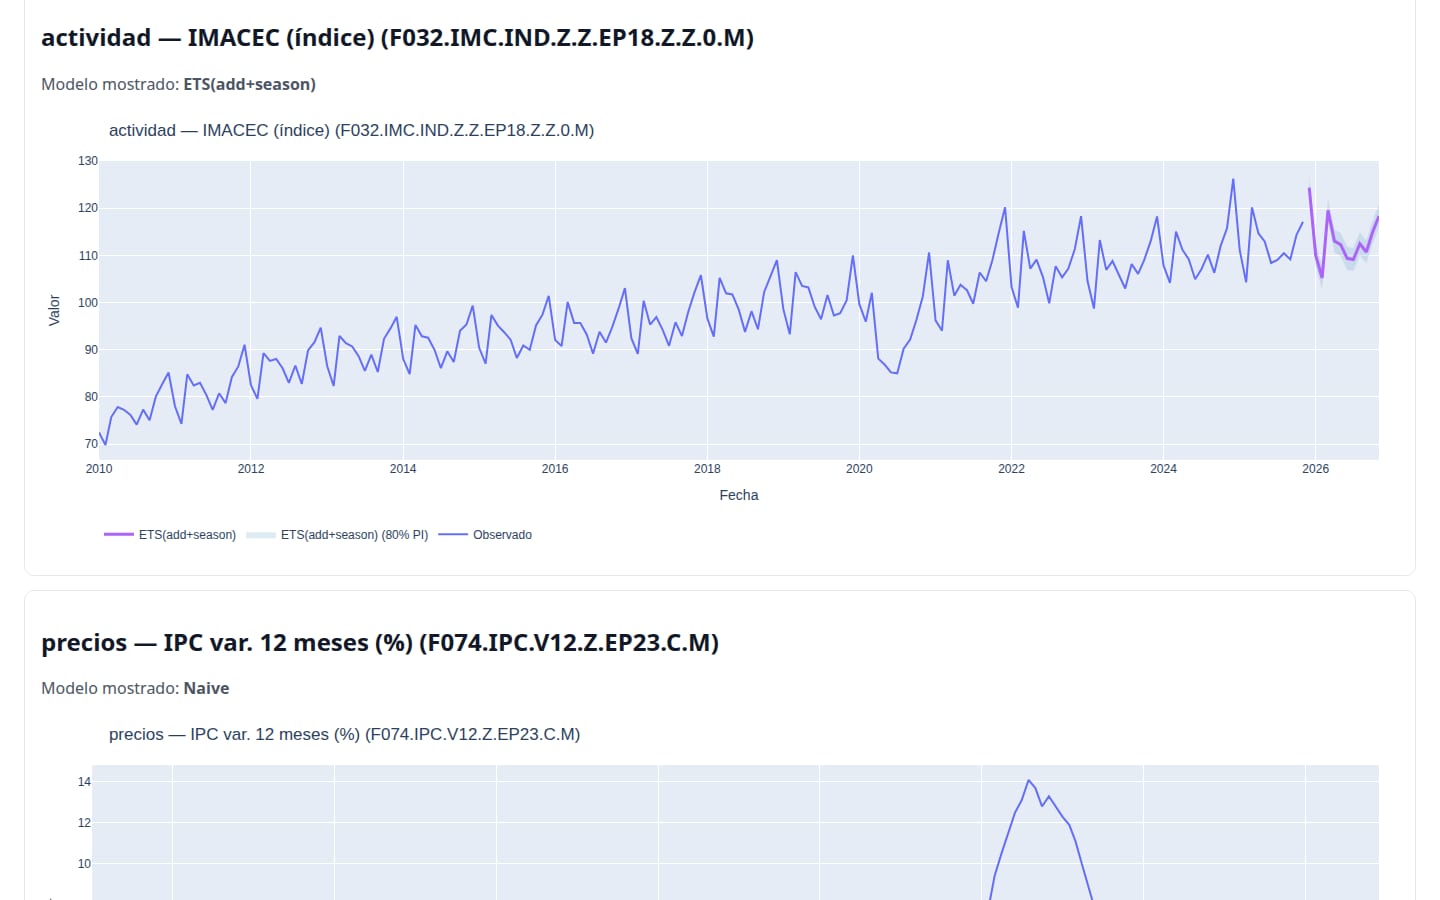Screen dimensions: 1440x900
Task: Click the 2016 x-axis tick label
Action: [555, 469]
